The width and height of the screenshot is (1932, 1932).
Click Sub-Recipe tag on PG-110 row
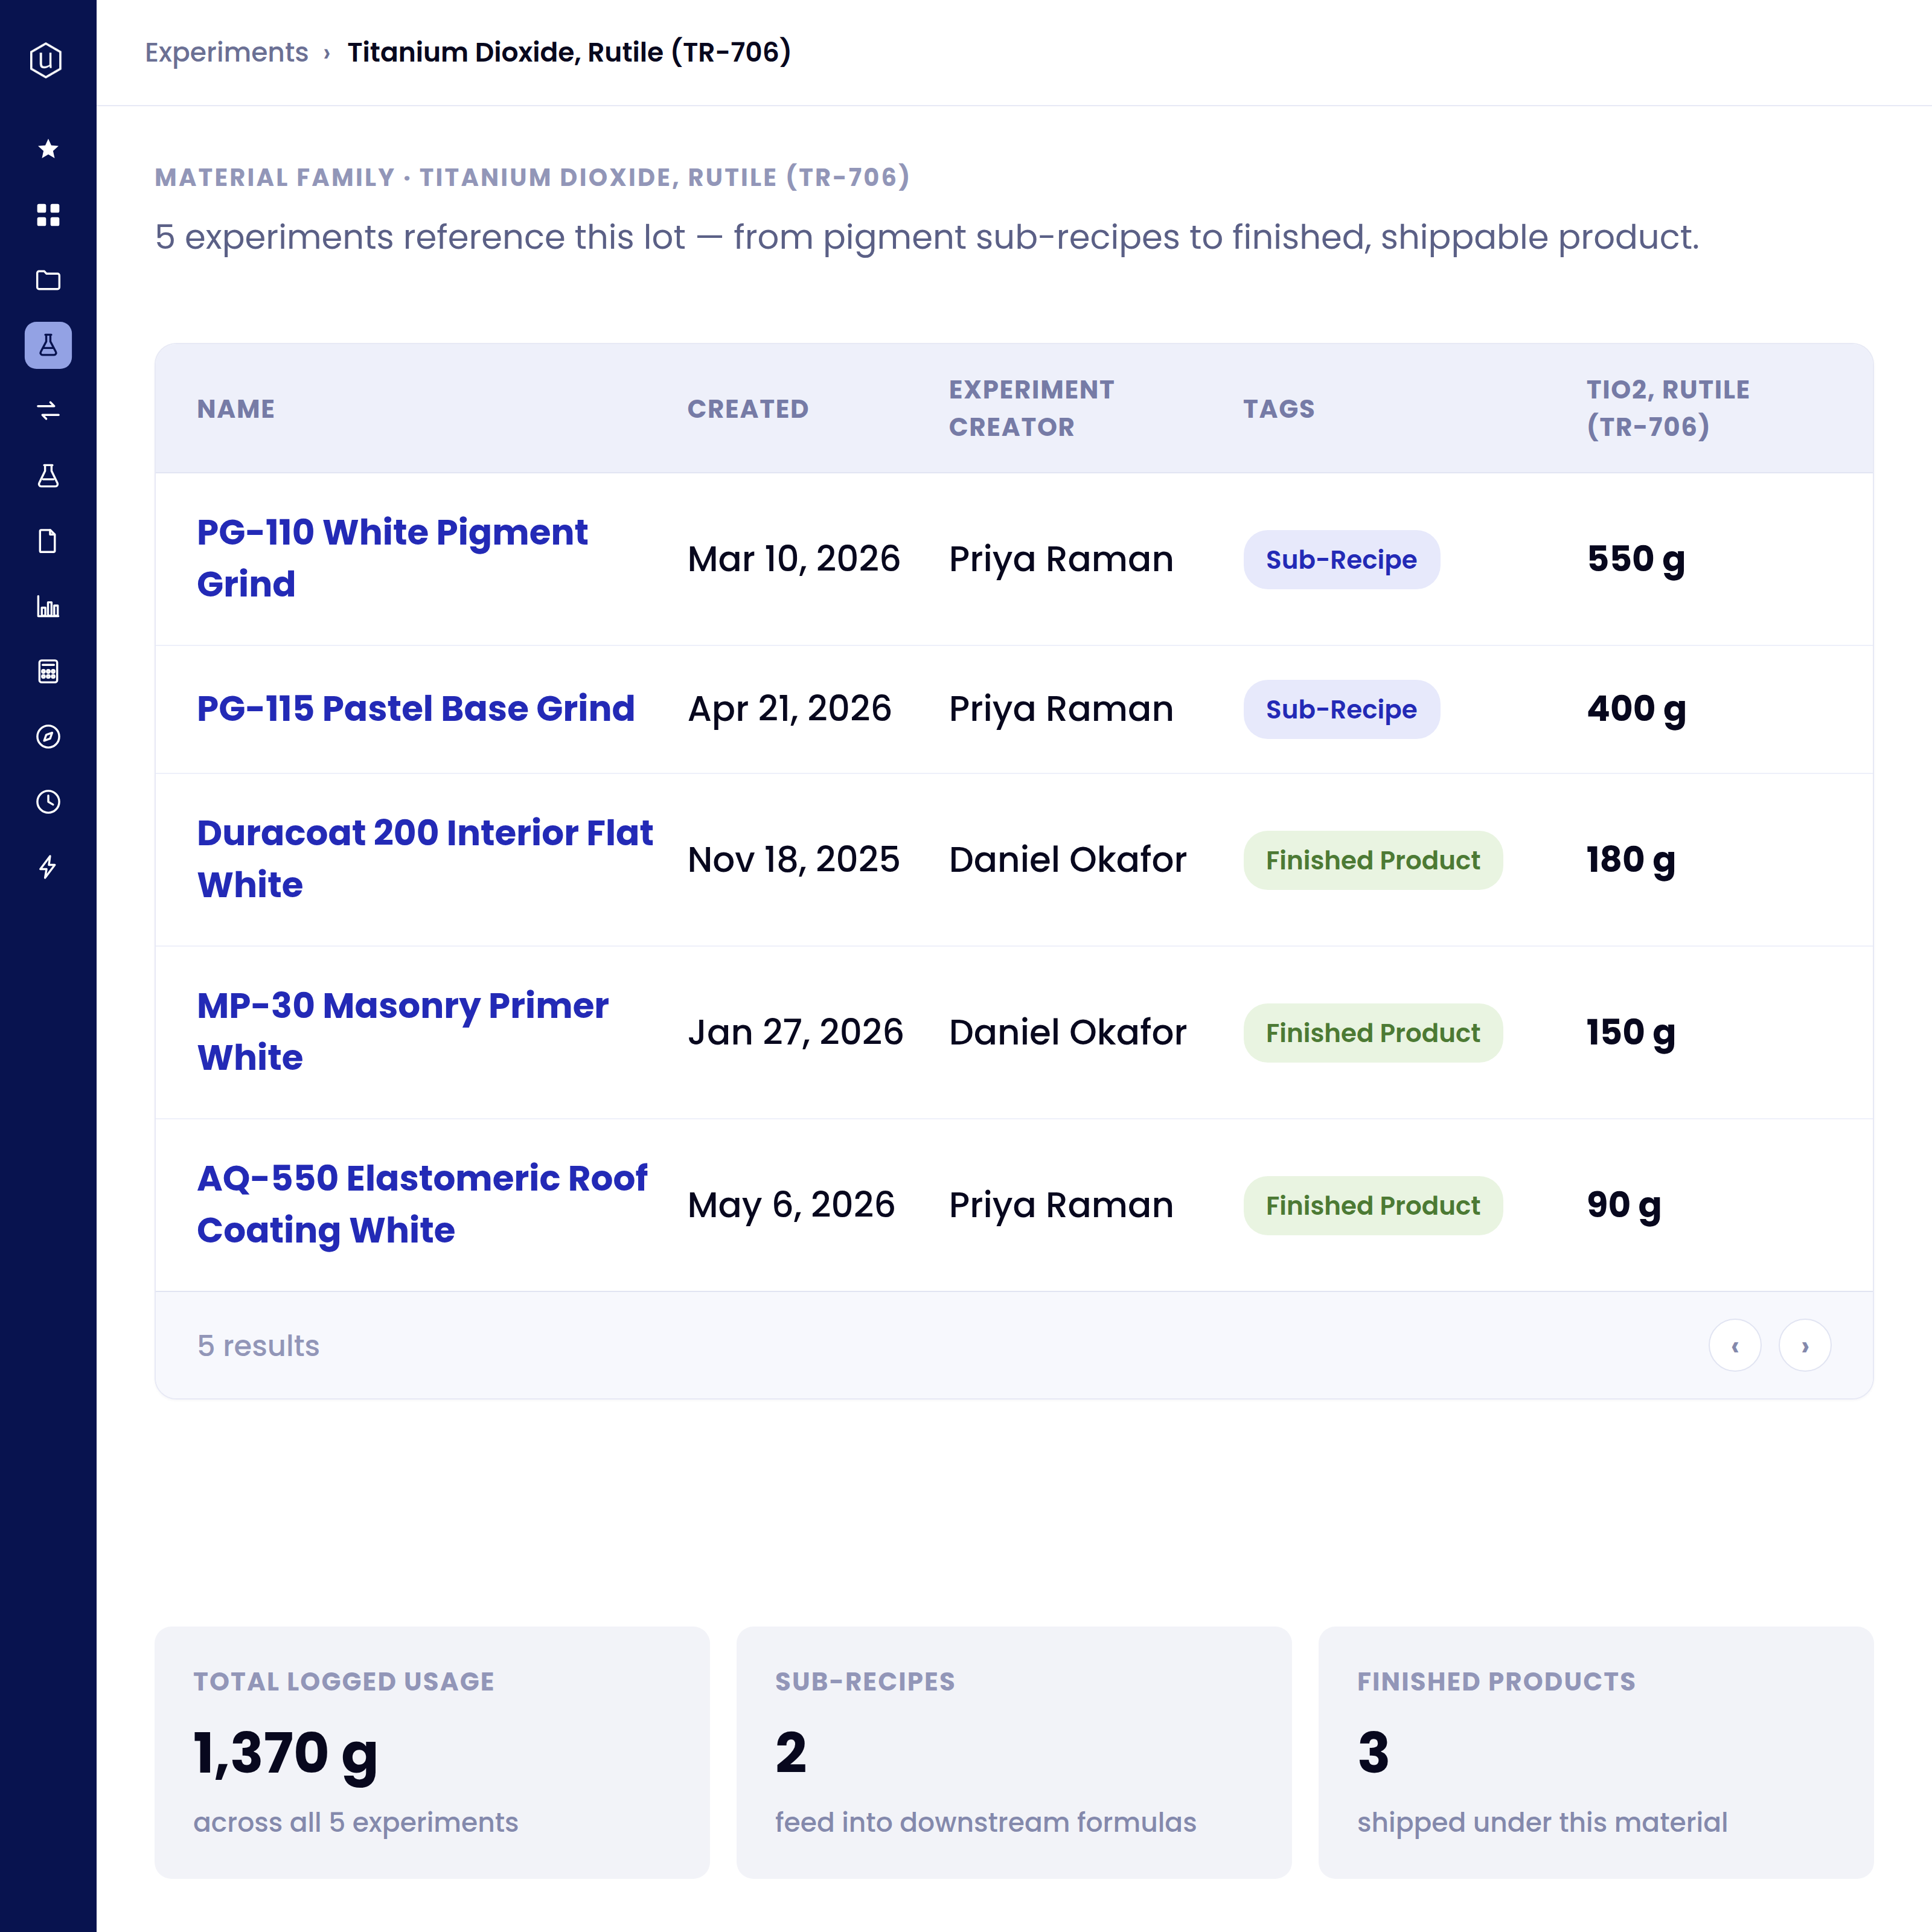coord(1341,560)
